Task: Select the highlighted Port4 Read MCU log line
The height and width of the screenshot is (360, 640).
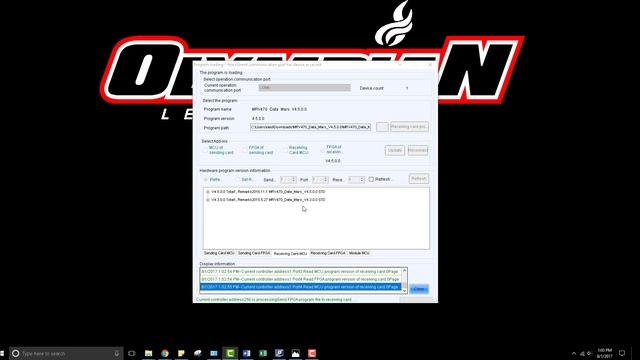Action: pos(301,287)
